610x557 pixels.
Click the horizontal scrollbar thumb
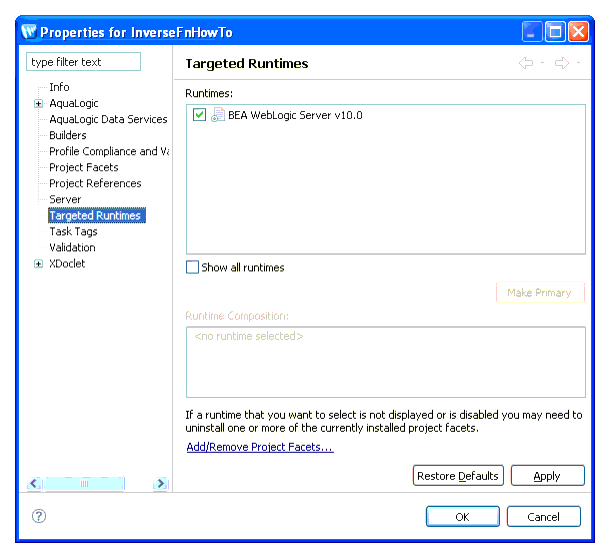[x=84, y=483]
